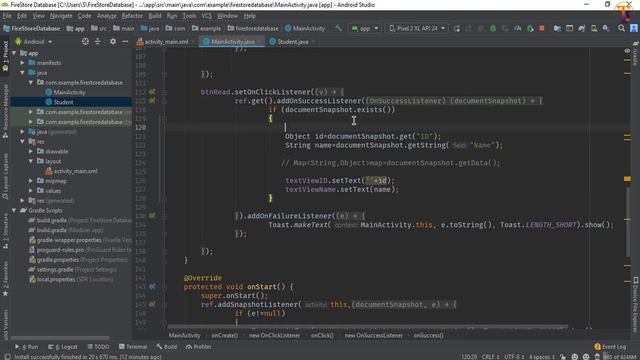Viewport: 640px width, 360px height.
Task: Click the inspections eye icon in editor
Action: click(627, 51)
